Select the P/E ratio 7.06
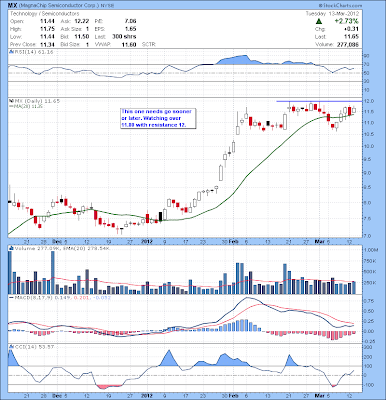The image size is (386, 400). tap(130, 21)
